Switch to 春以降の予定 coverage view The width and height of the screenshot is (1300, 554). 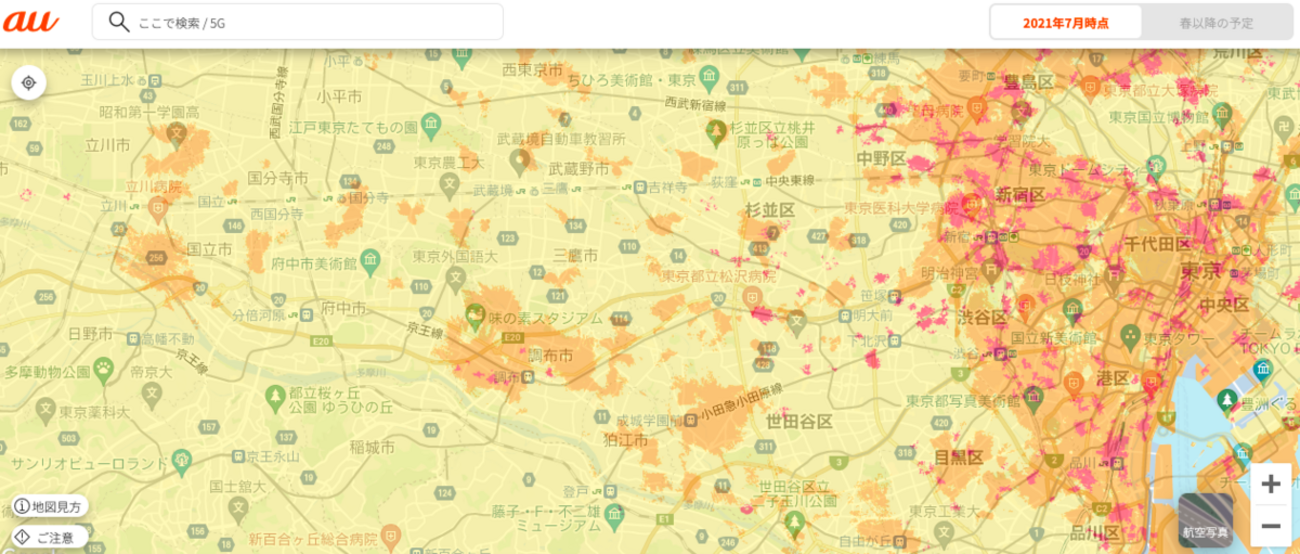[1215, 22]
